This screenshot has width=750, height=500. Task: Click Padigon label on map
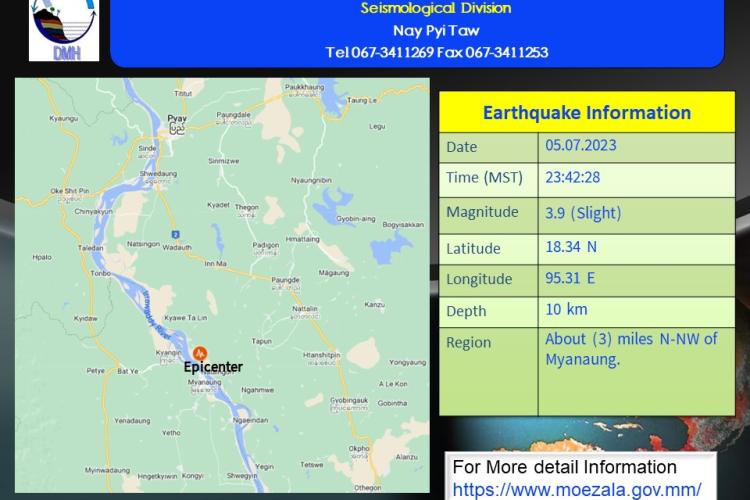266,245
